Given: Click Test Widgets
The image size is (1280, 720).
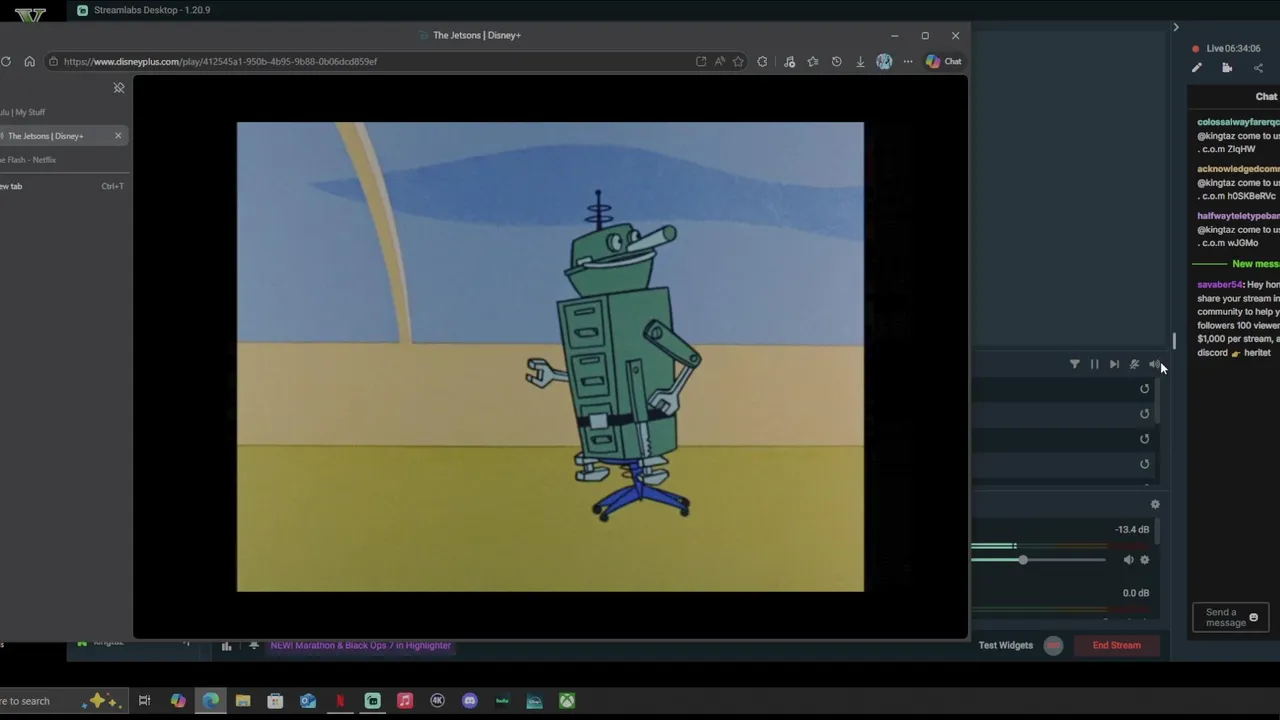Looking at the screenshot, I should (1006, 645).
